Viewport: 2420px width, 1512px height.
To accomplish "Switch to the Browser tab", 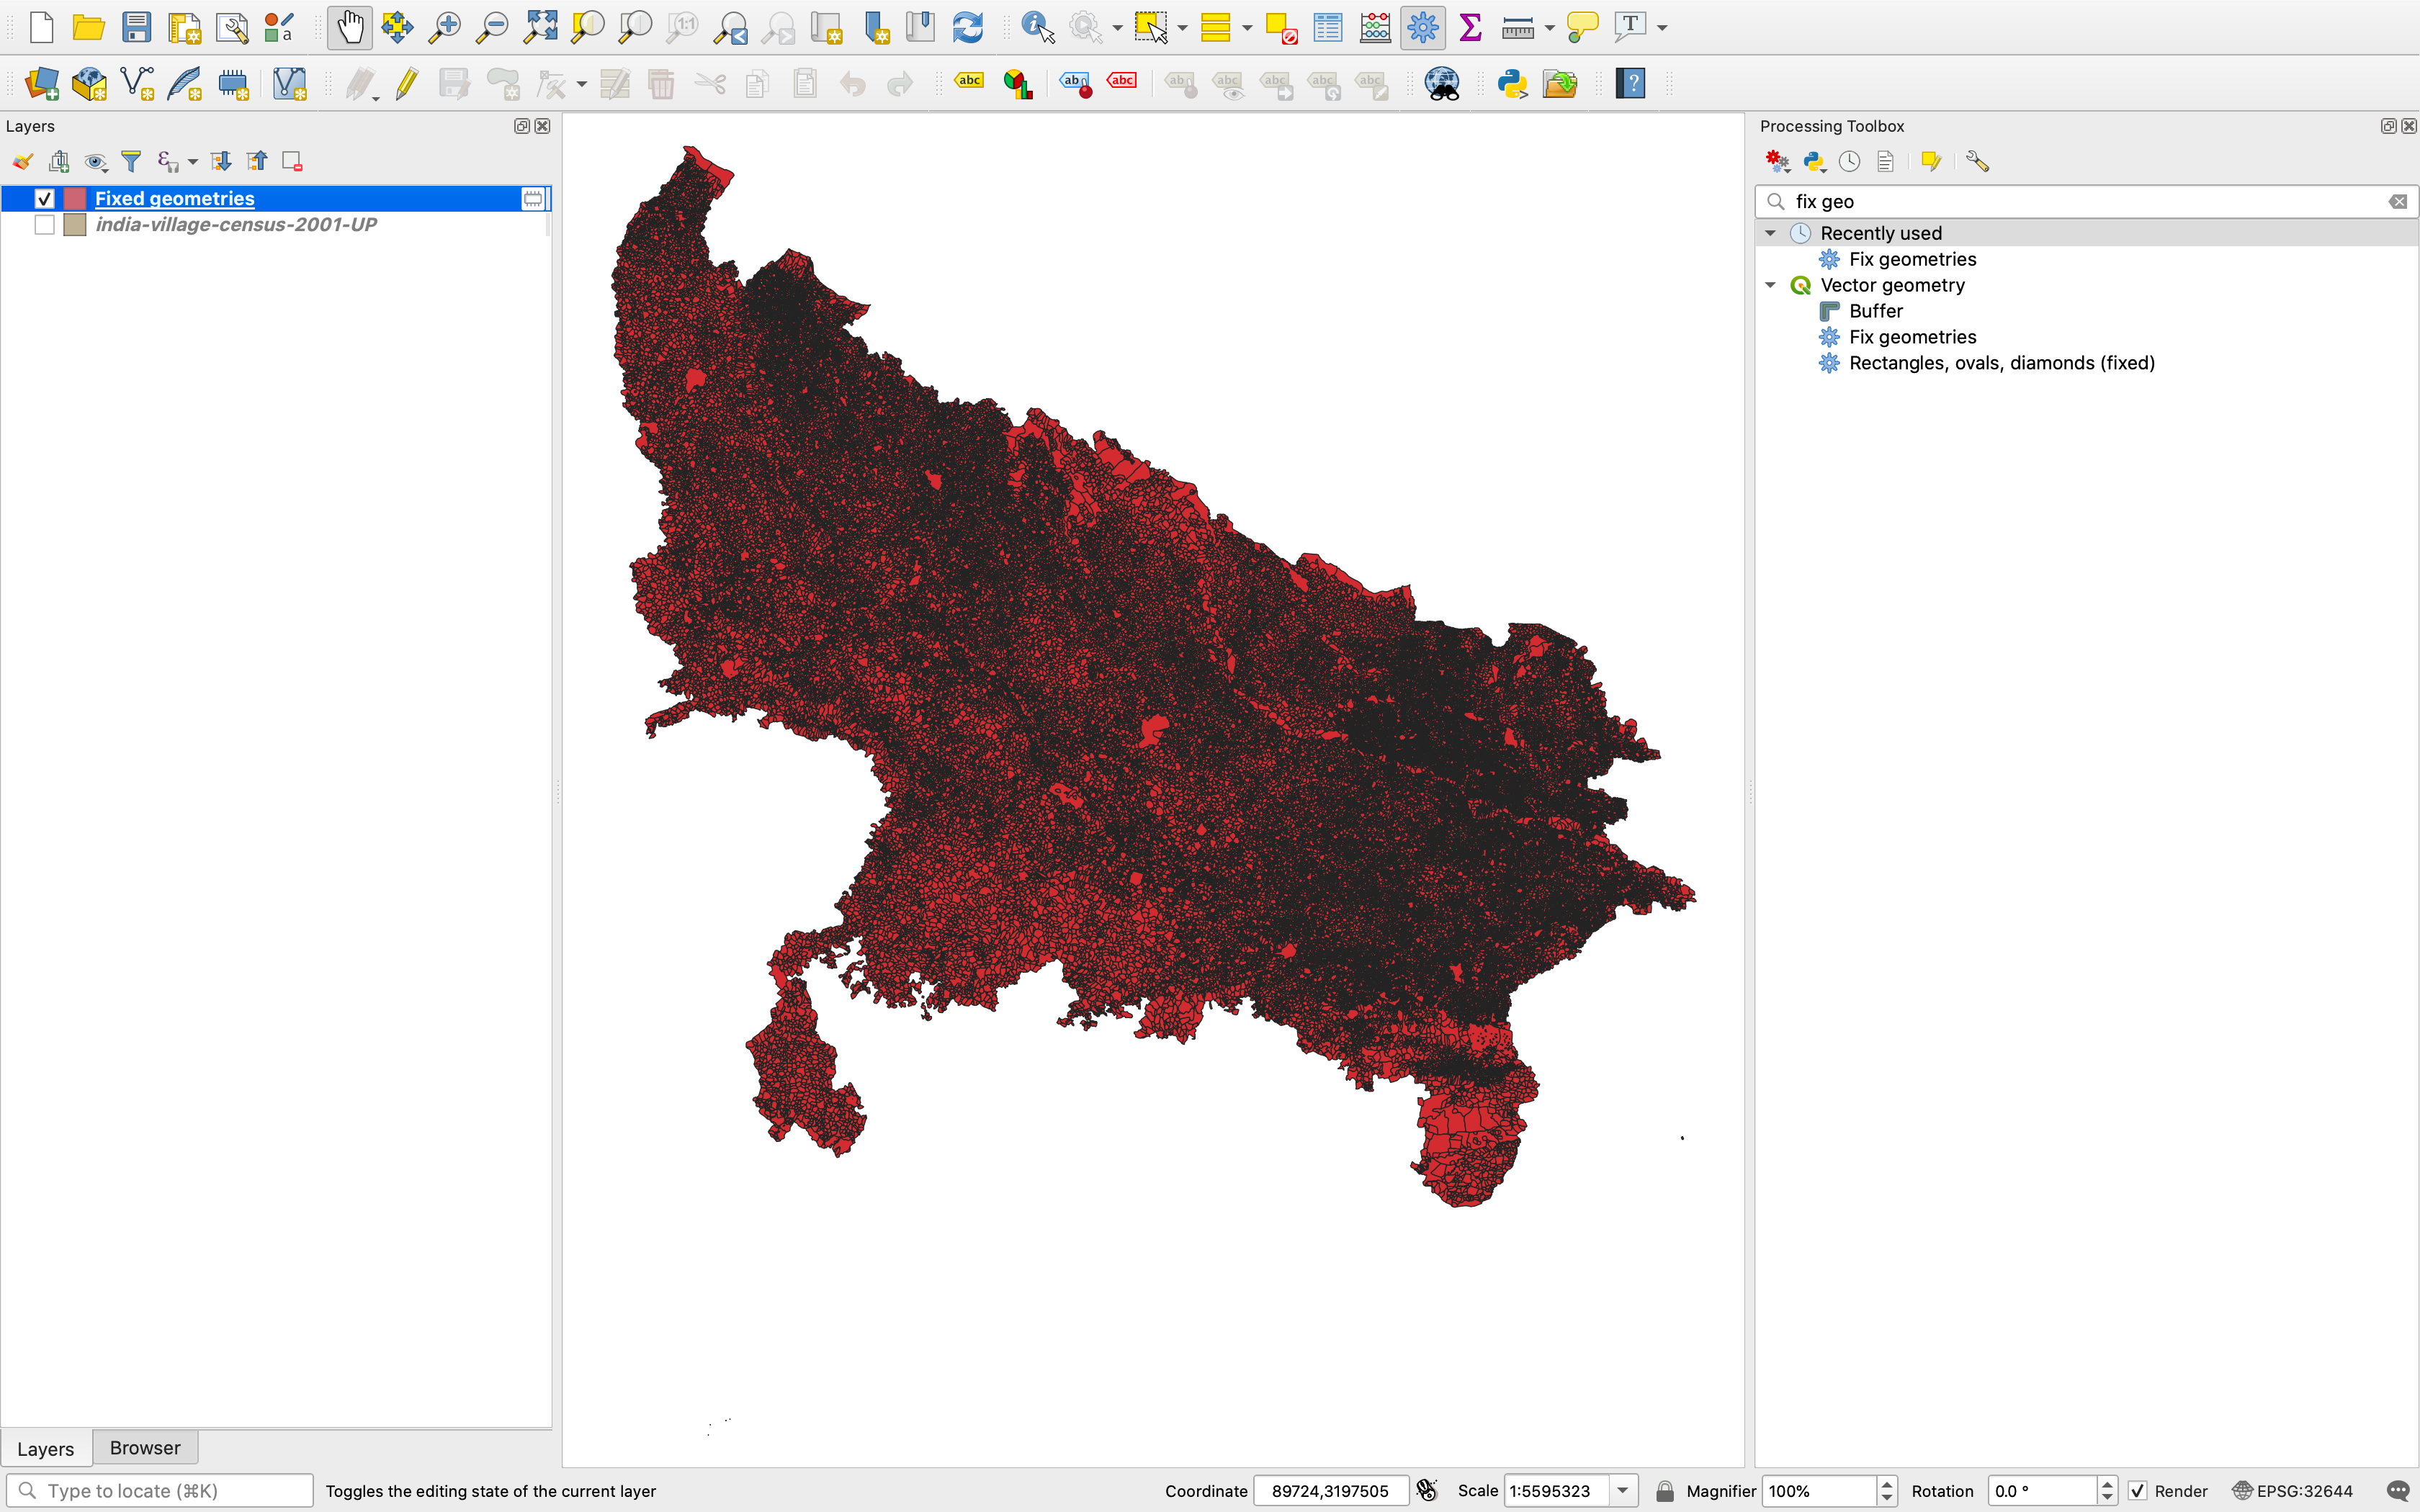I will 145,1447.
